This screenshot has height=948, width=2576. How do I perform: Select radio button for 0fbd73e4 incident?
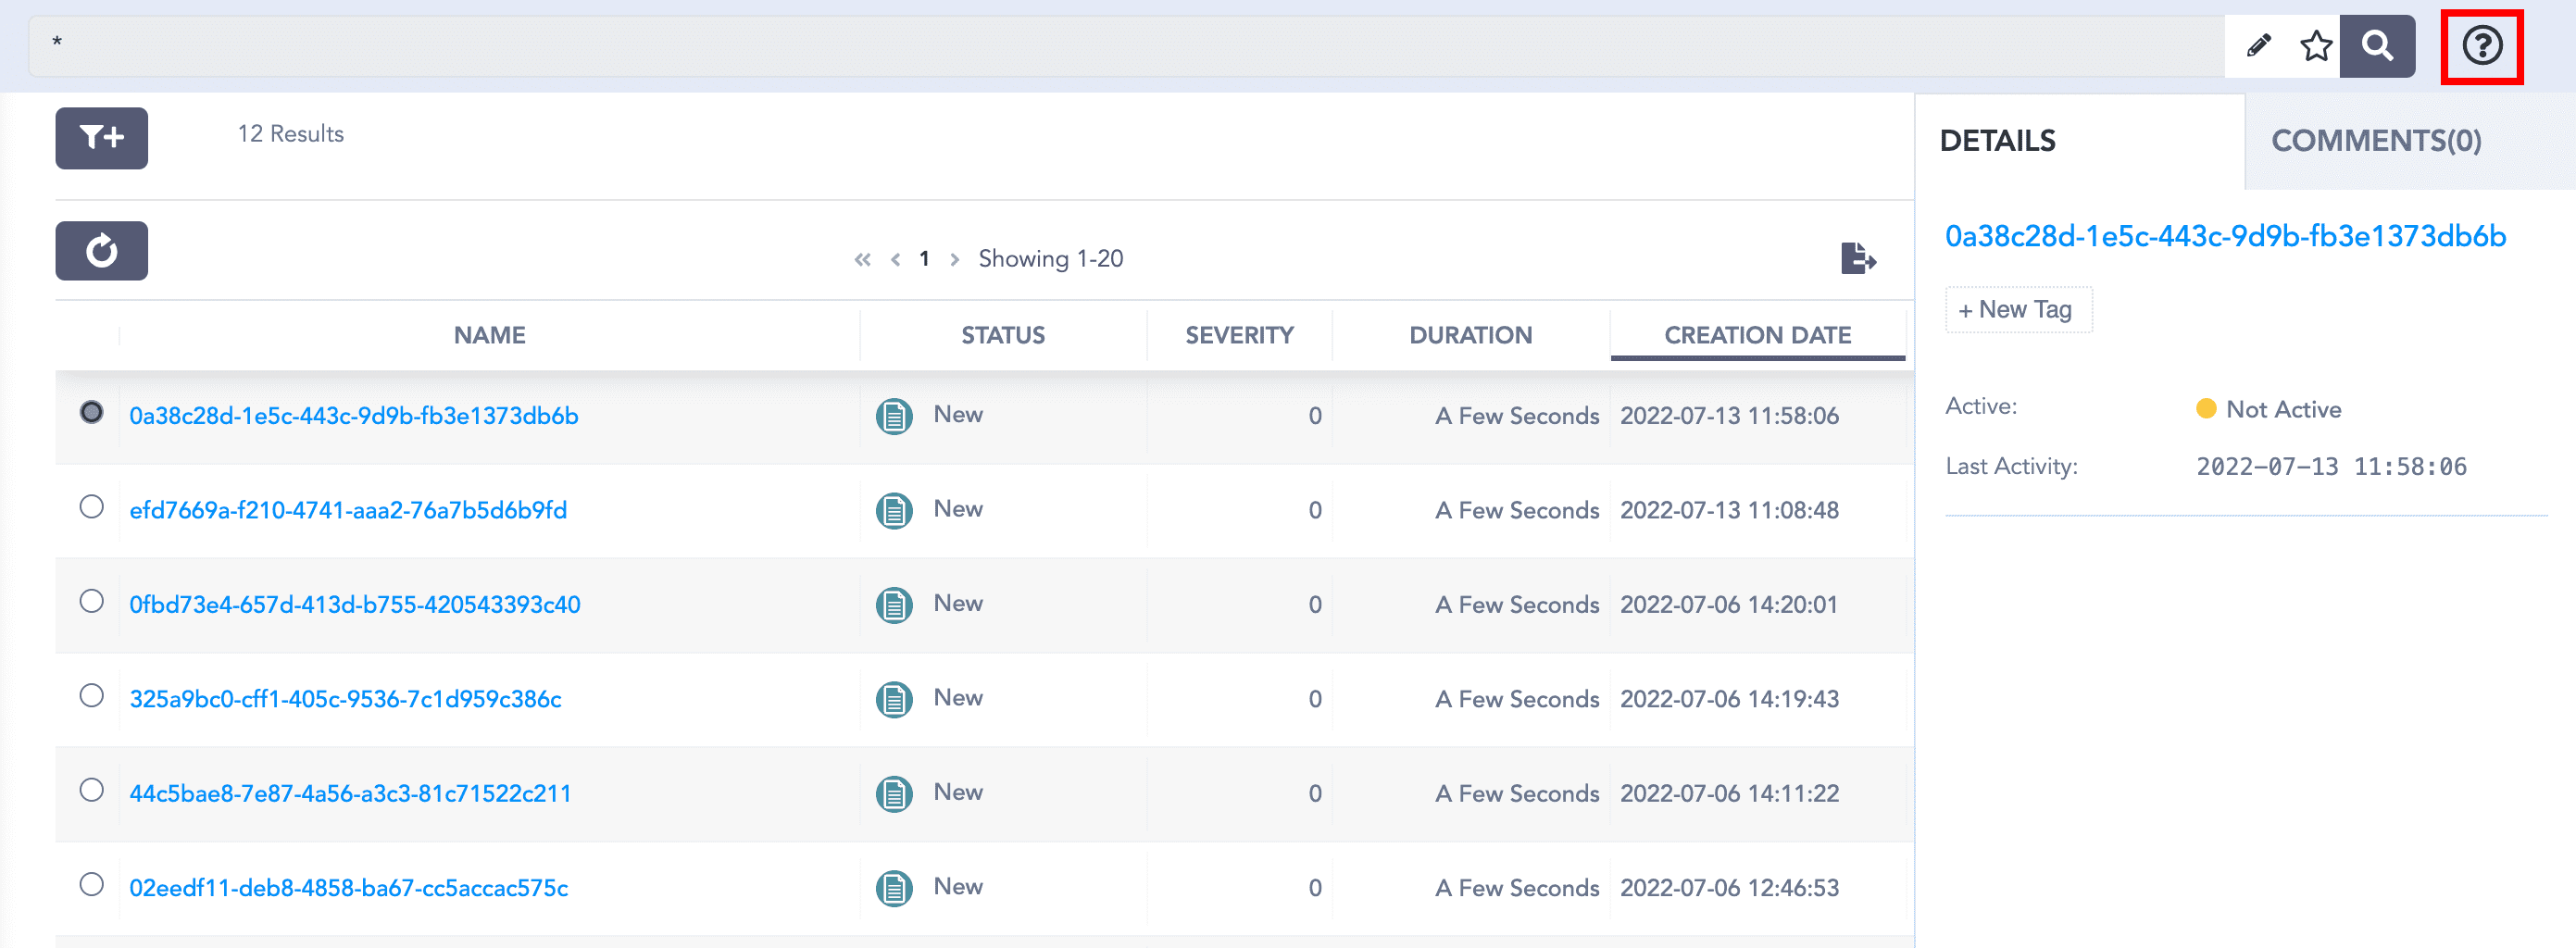pyautogui.click(x=91, y=601)
